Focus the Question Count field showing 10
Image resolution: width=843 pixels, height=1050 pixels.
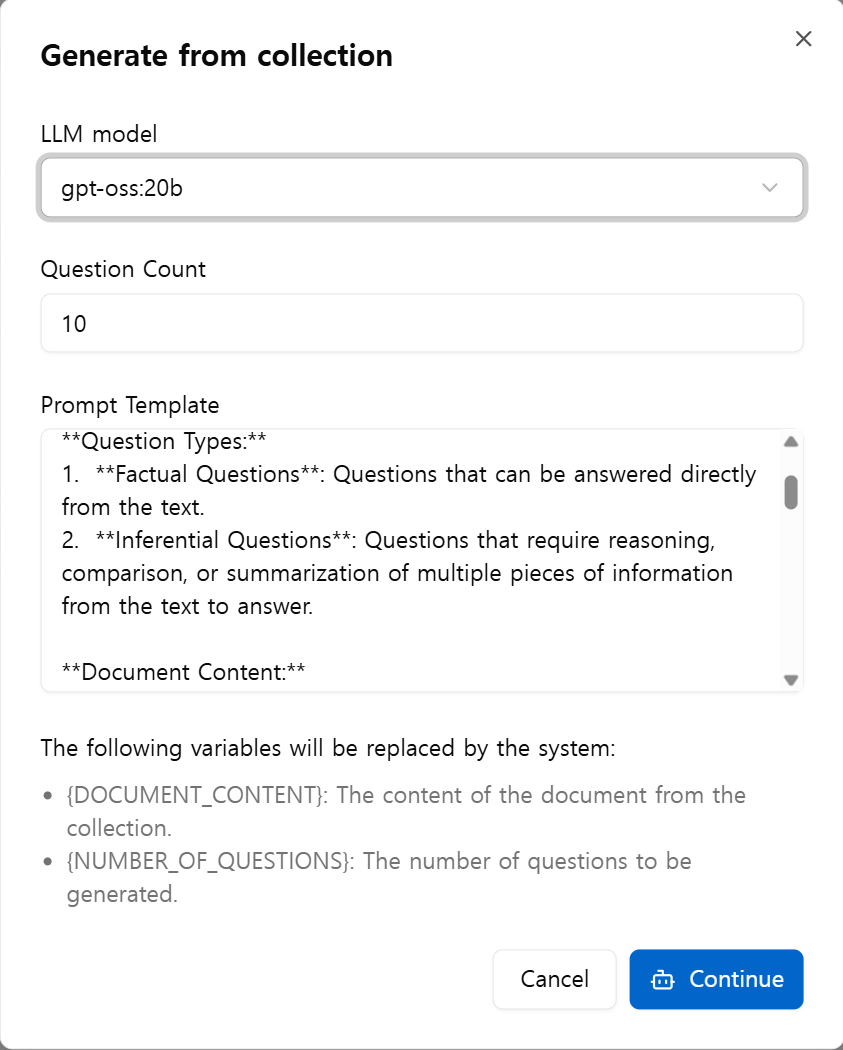[x=422, y=323]
